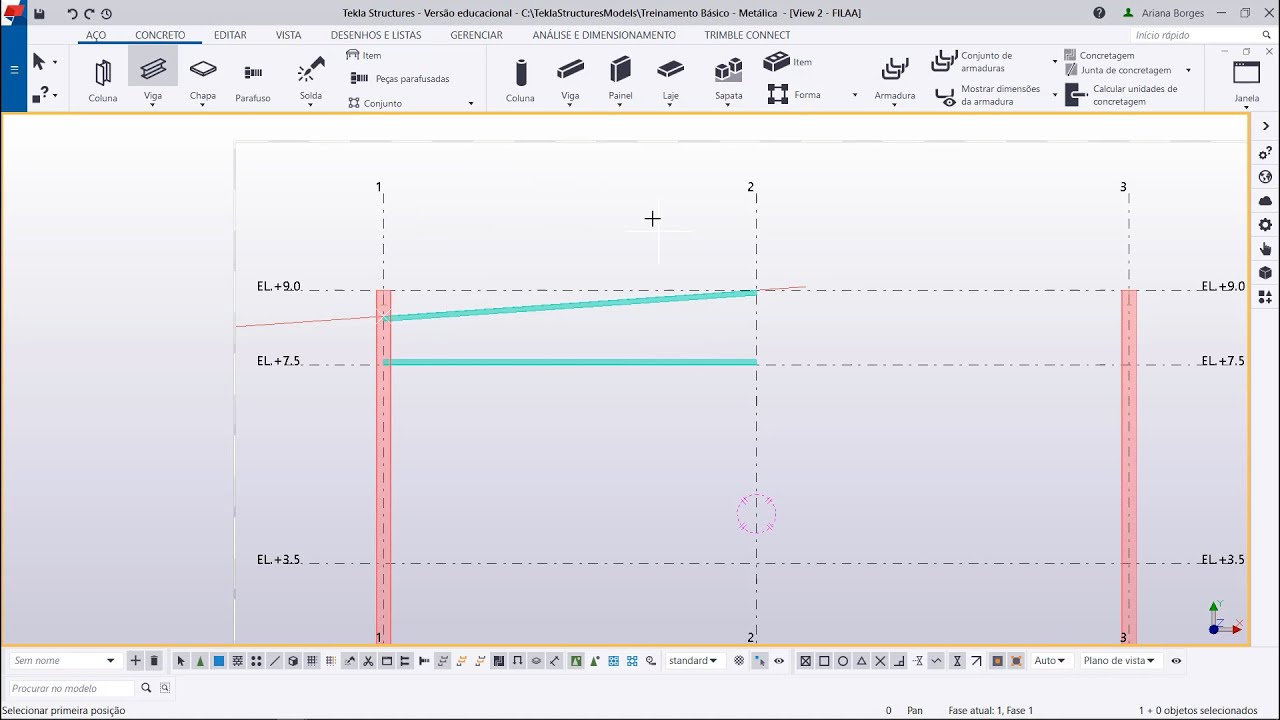Click Calcular unidades de concretagem

tap(1122, 95)
